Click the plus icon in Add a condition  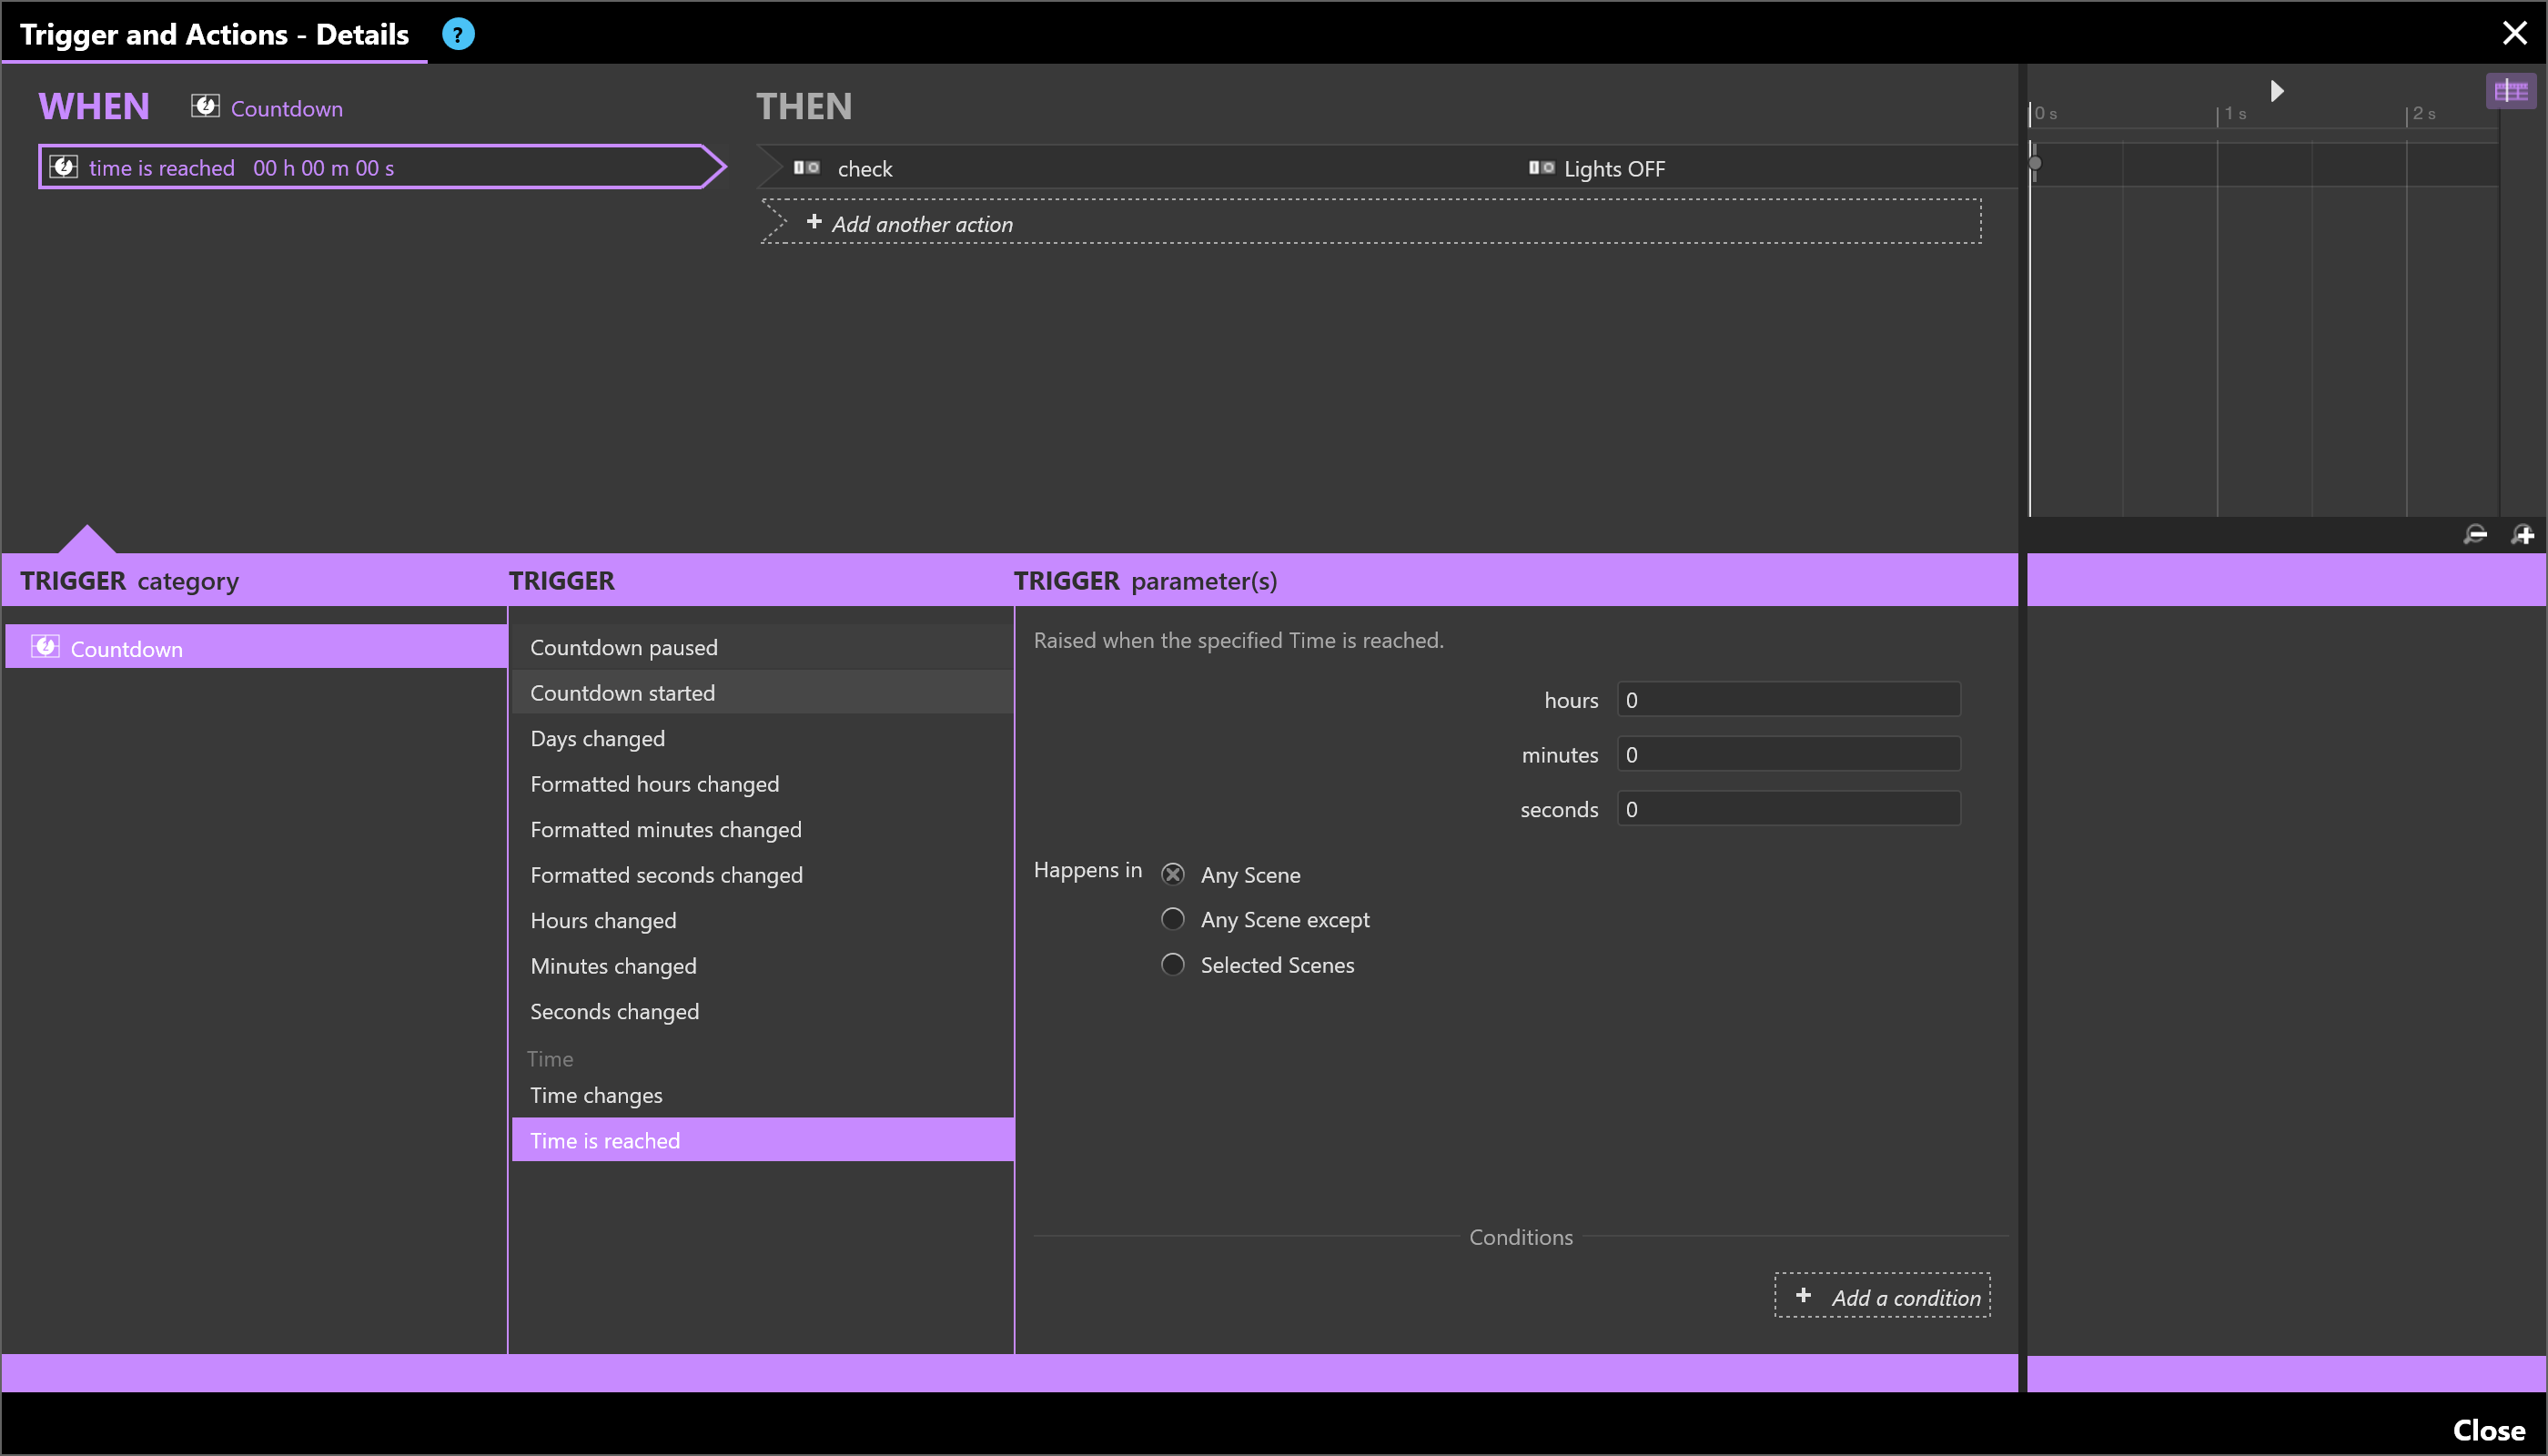(x=1803, y=1295)
